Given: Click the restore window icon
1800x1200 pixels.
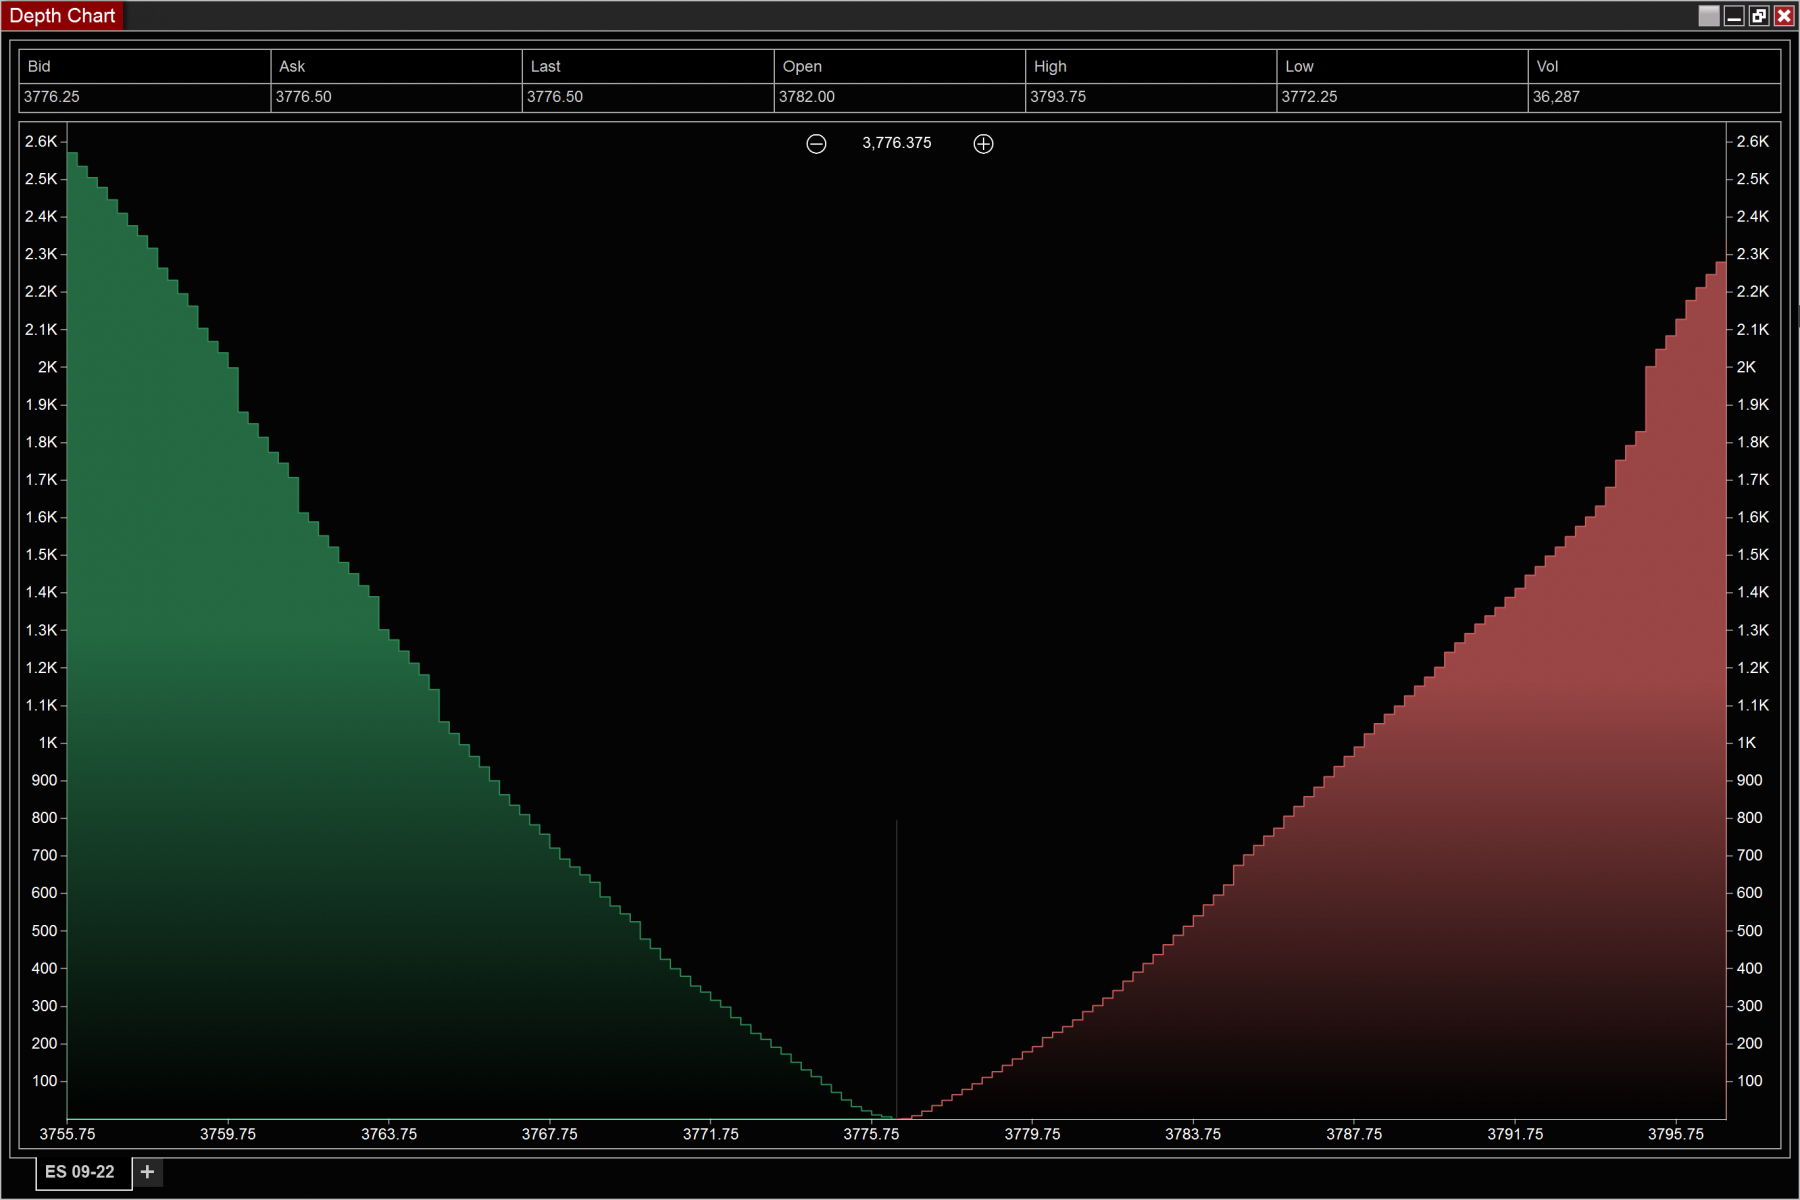Looking at the screenshot, I should click(1758, 15).
